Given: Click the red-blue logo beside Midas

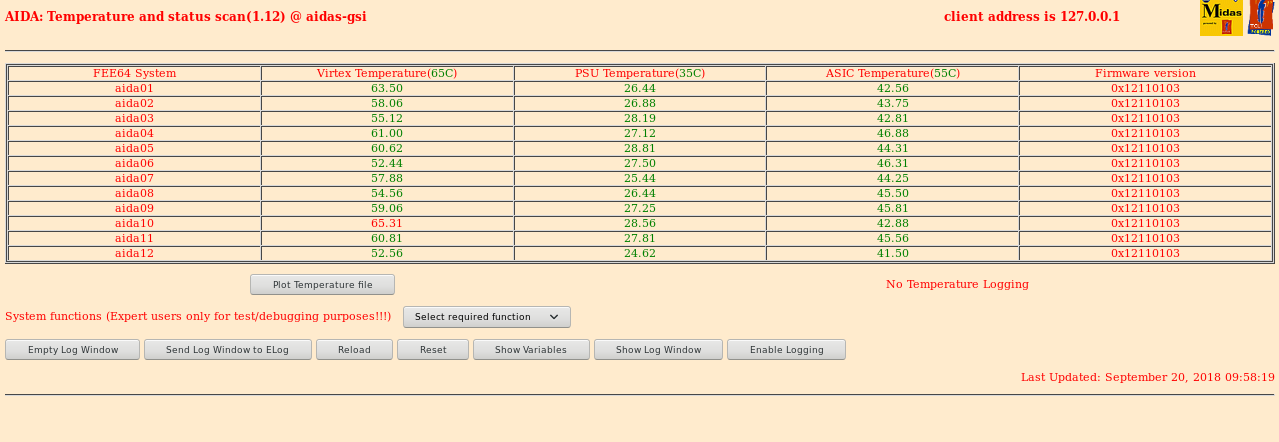Looking at the screenshot, I should [x=1260, y=18].
